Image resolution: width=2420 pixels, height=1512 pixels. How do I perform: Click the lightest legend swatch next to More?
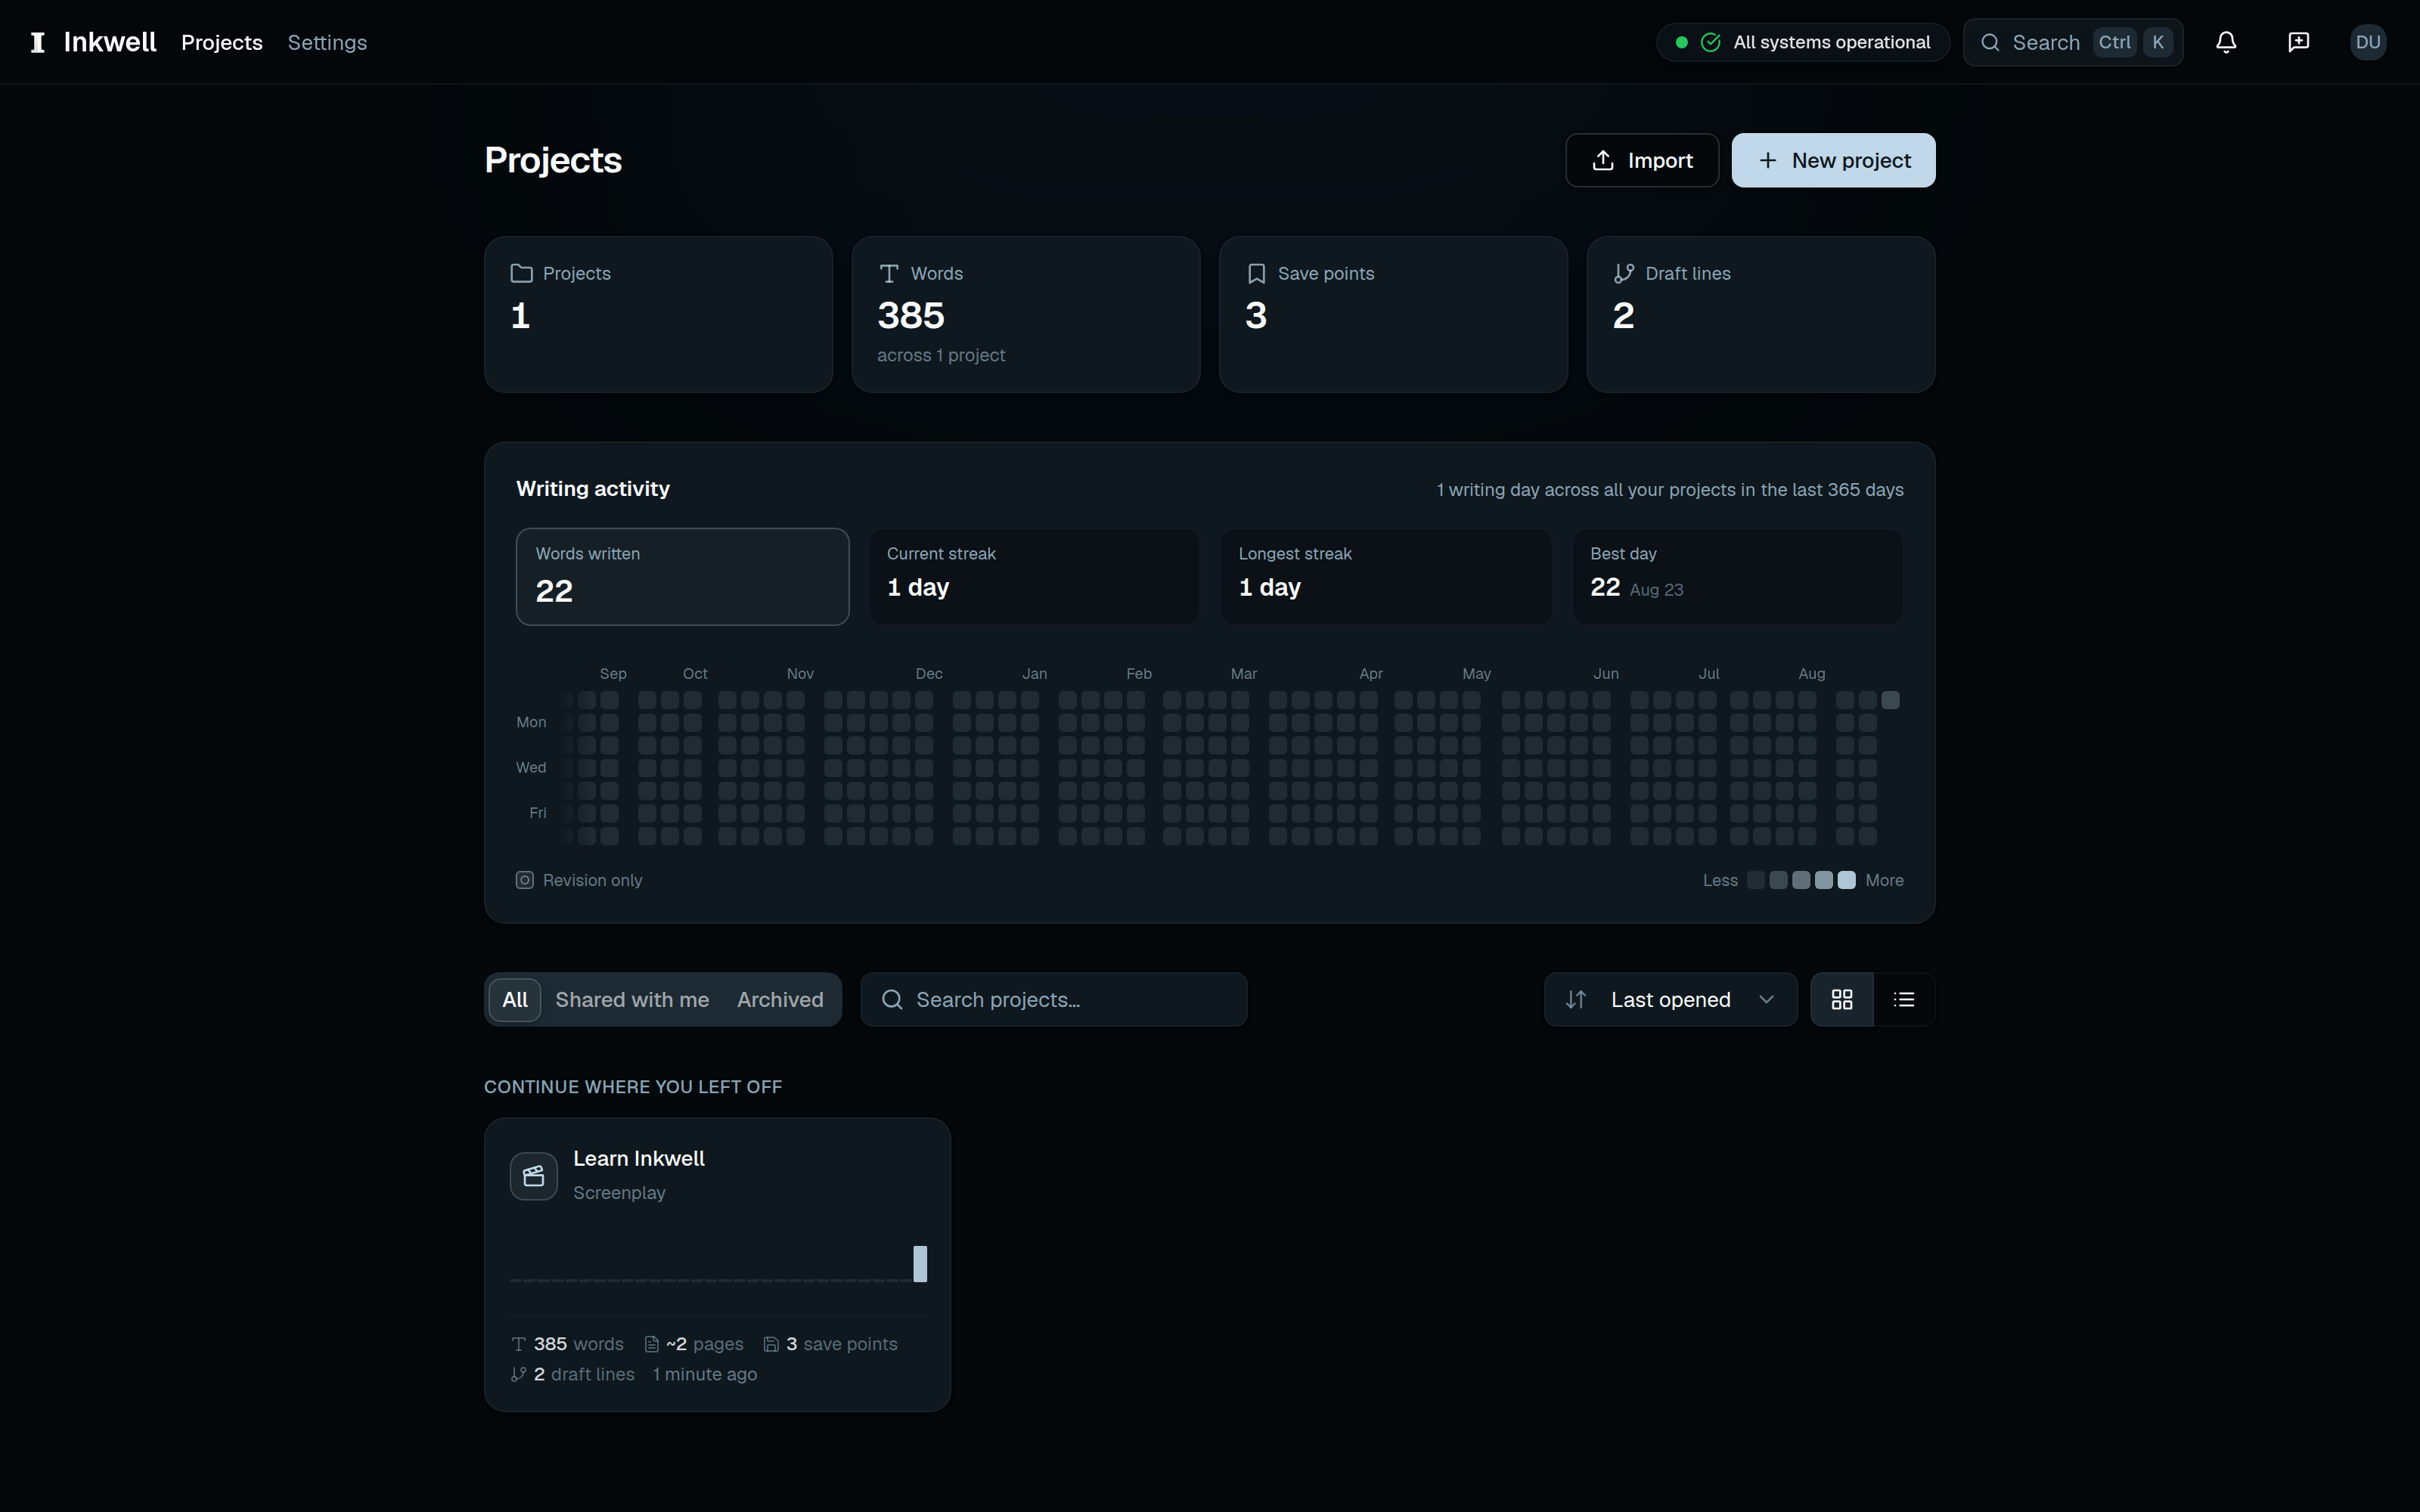click(1846, 880)
